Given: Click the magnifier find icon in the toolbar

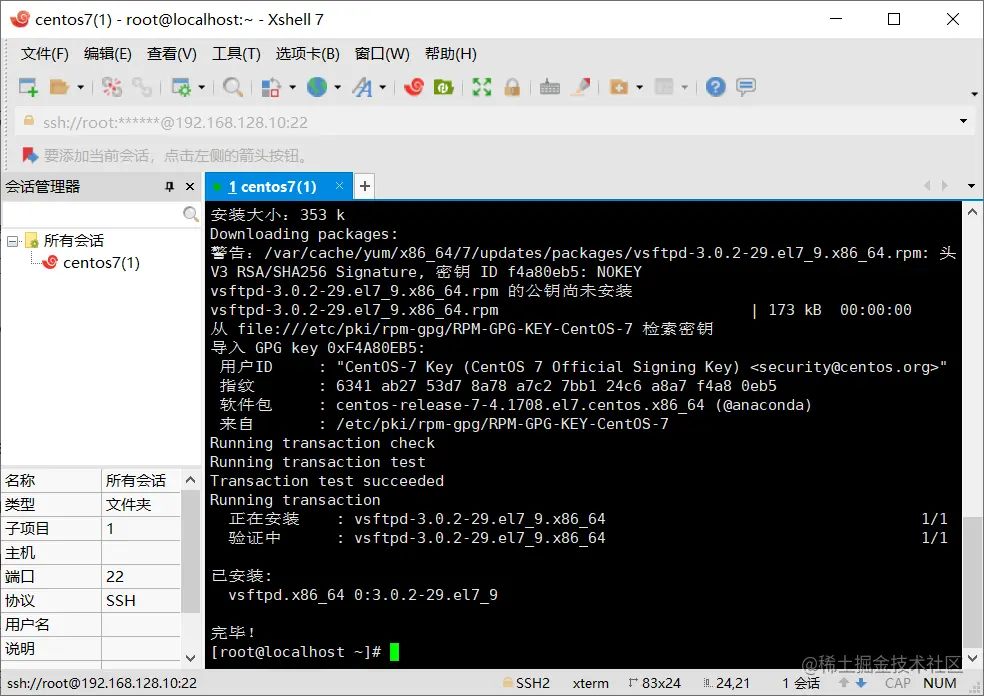Looking at the screenshot, I should pos(233,87).
